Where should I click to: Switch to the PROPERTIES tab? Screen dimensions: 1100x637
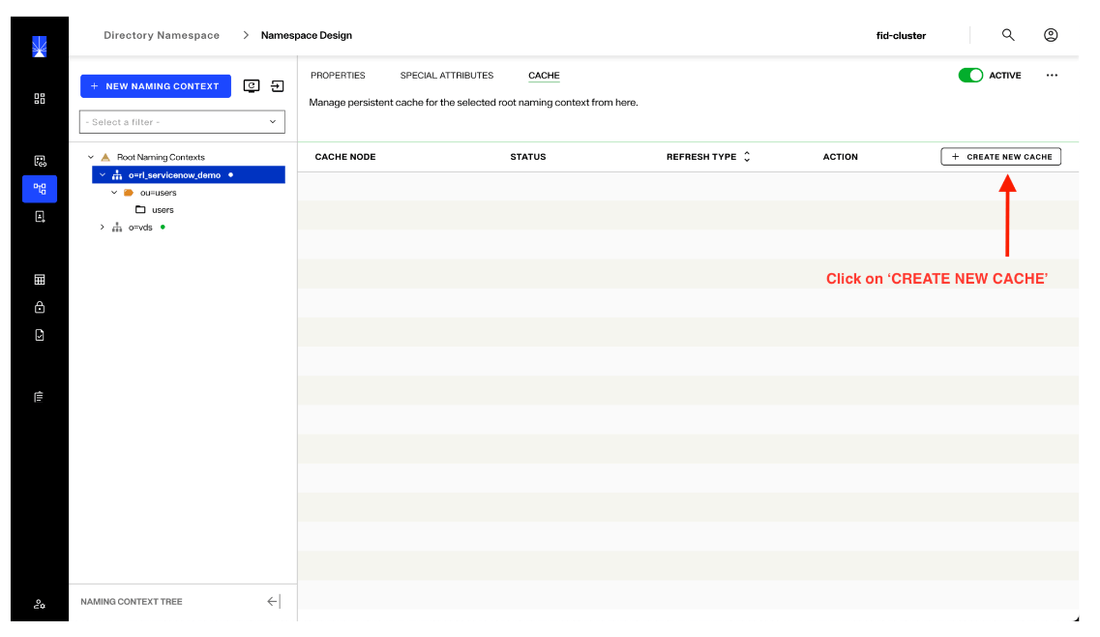click(x=337, y=75)
